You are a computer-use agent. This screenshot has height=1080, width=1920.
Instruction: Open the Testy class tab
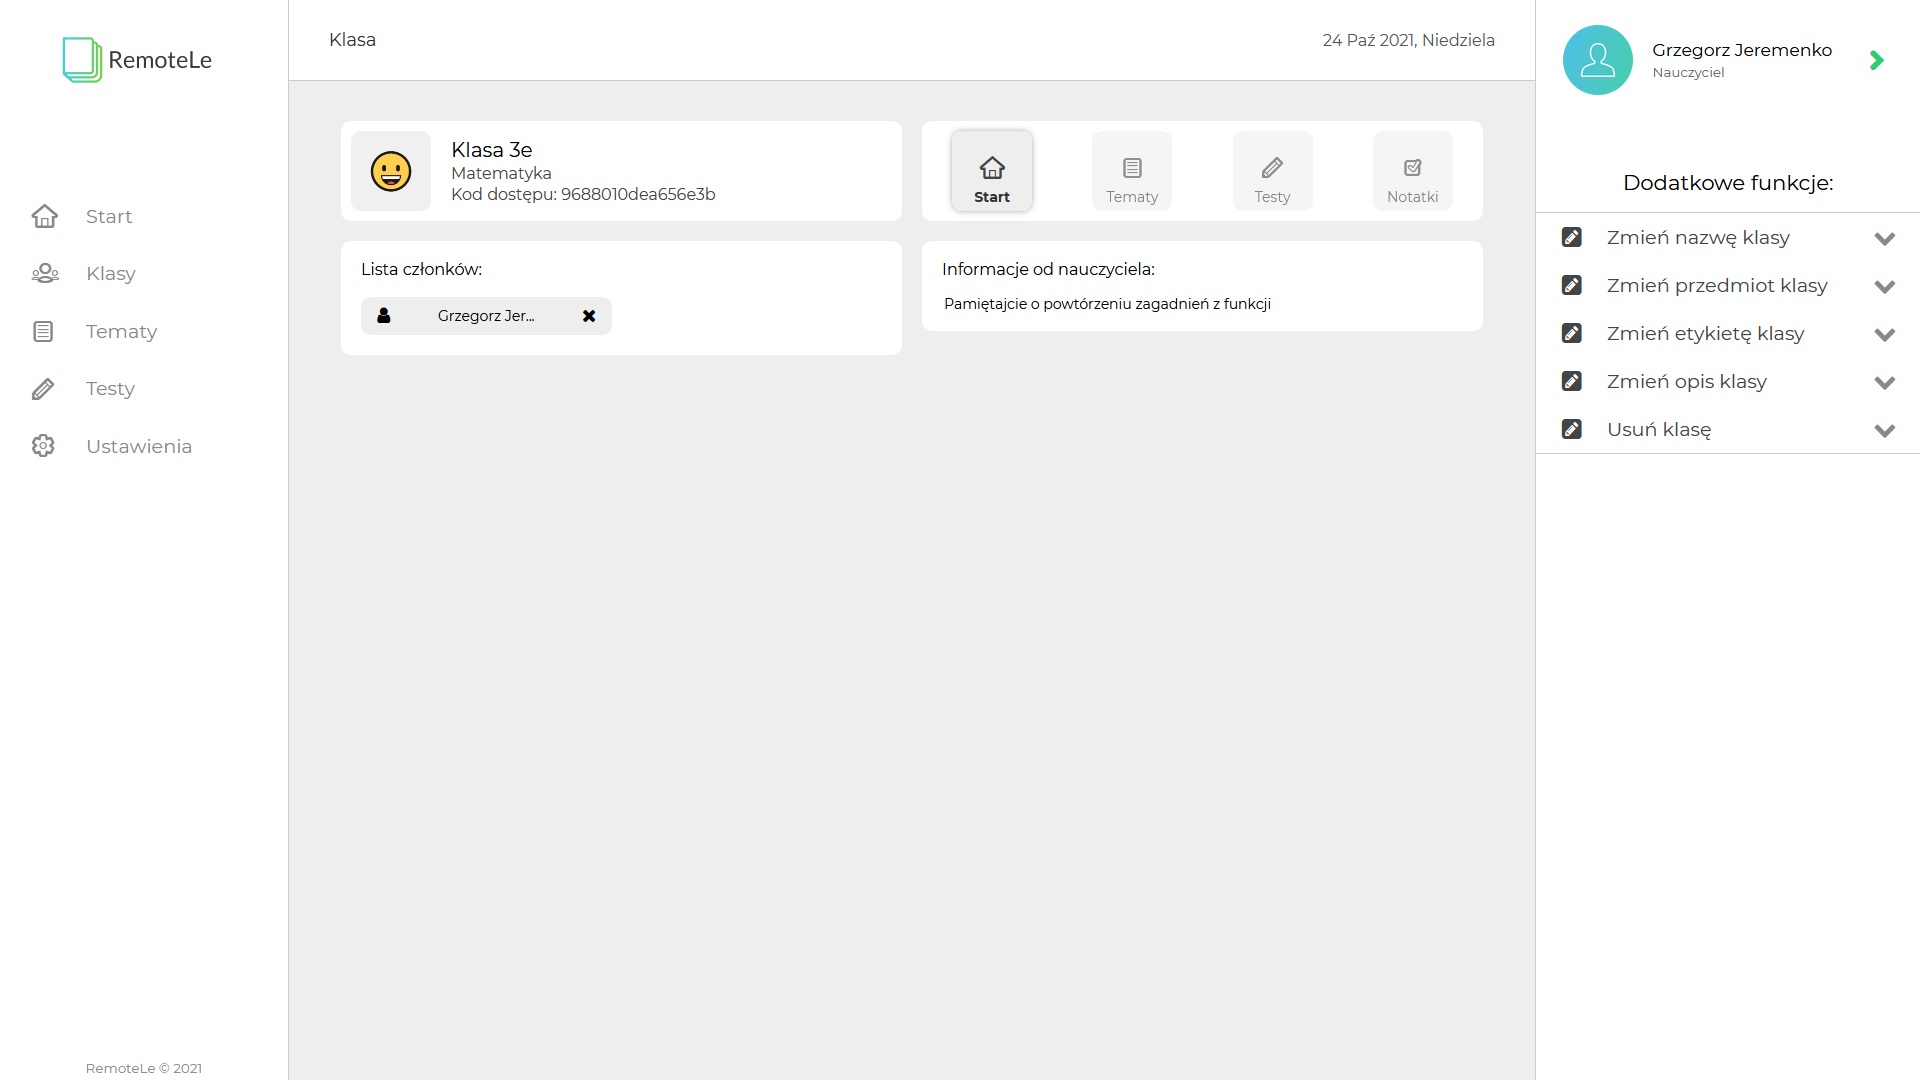pyautogui.click(x=1272, y=172)
